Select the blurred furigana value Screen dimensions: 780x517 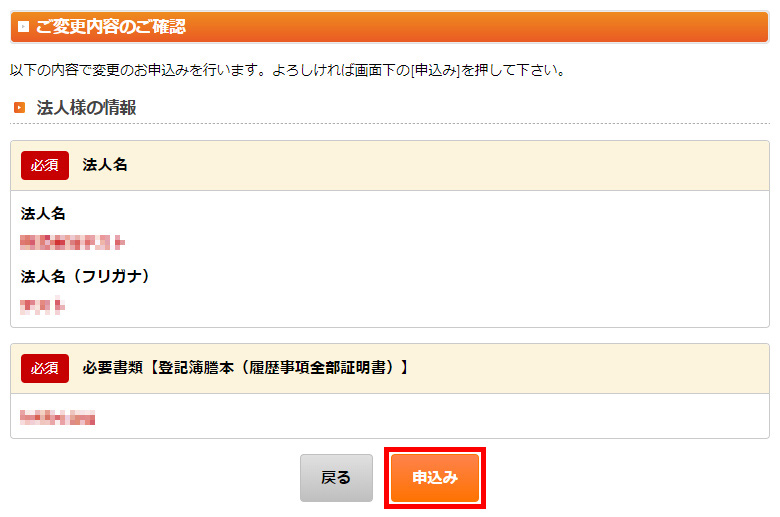tap(43, 306)
